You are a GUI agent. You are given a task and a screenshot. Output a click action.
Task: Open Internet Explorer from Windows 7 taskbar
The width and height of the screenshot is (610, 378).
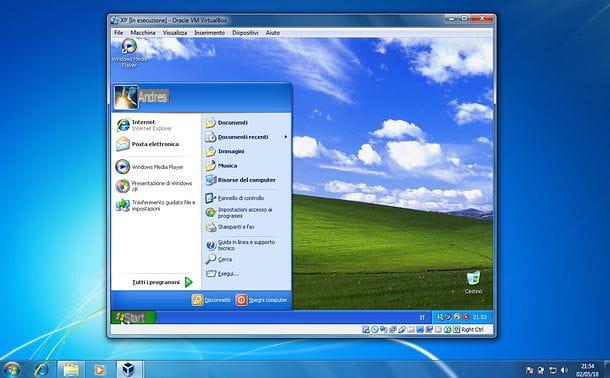[41, 369]
